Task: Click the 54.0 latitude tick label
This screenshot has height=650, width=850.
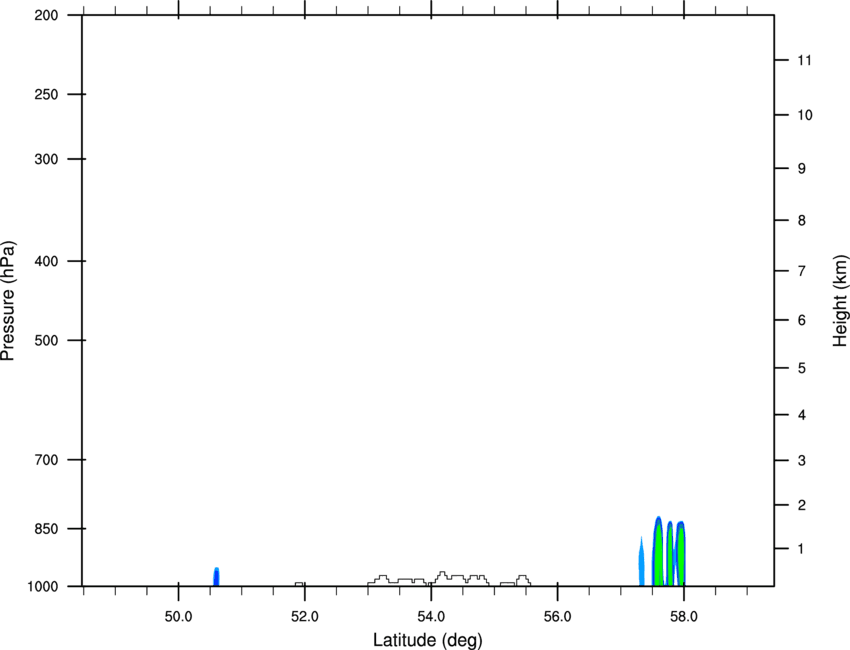Action: (x=431, y=617)
